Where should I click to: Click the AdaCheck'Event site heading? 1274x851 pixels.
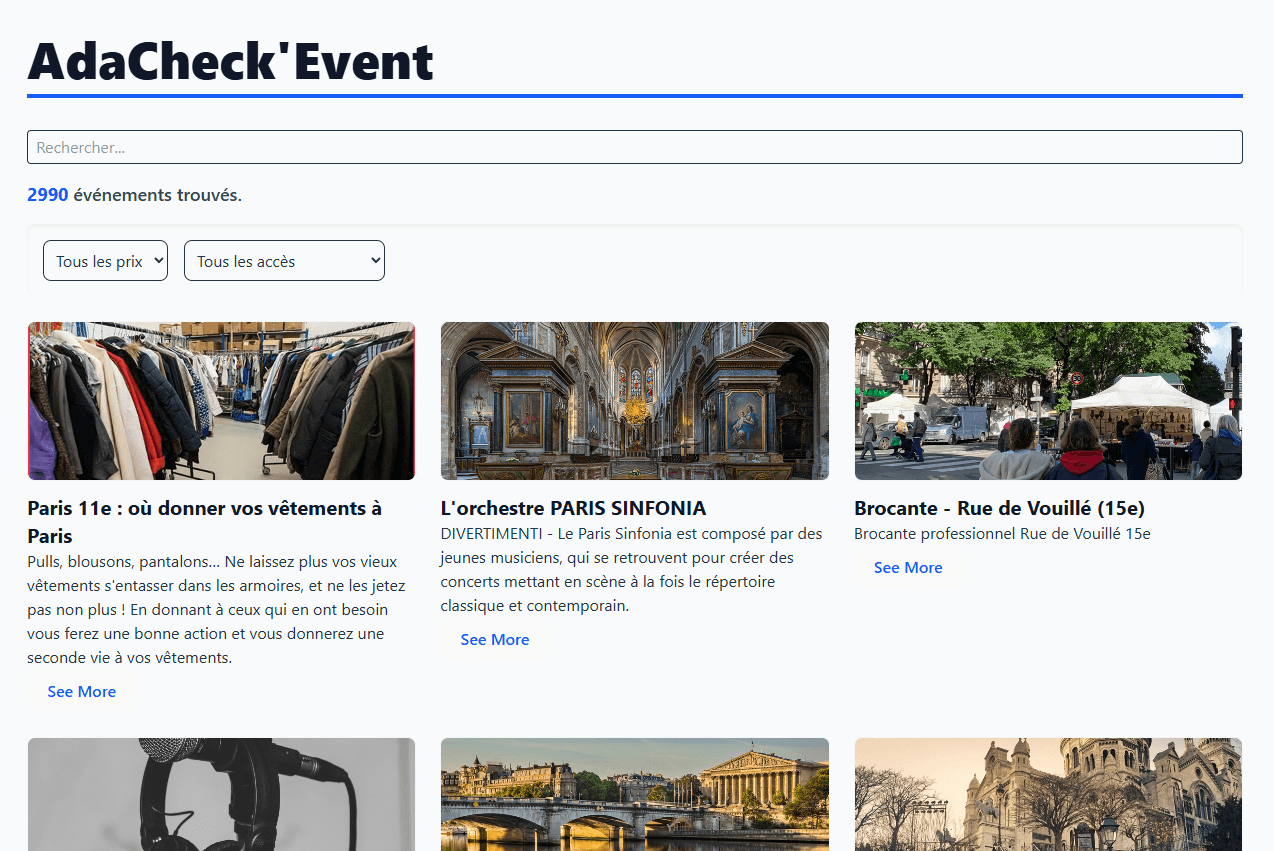[x=231, y=62]
